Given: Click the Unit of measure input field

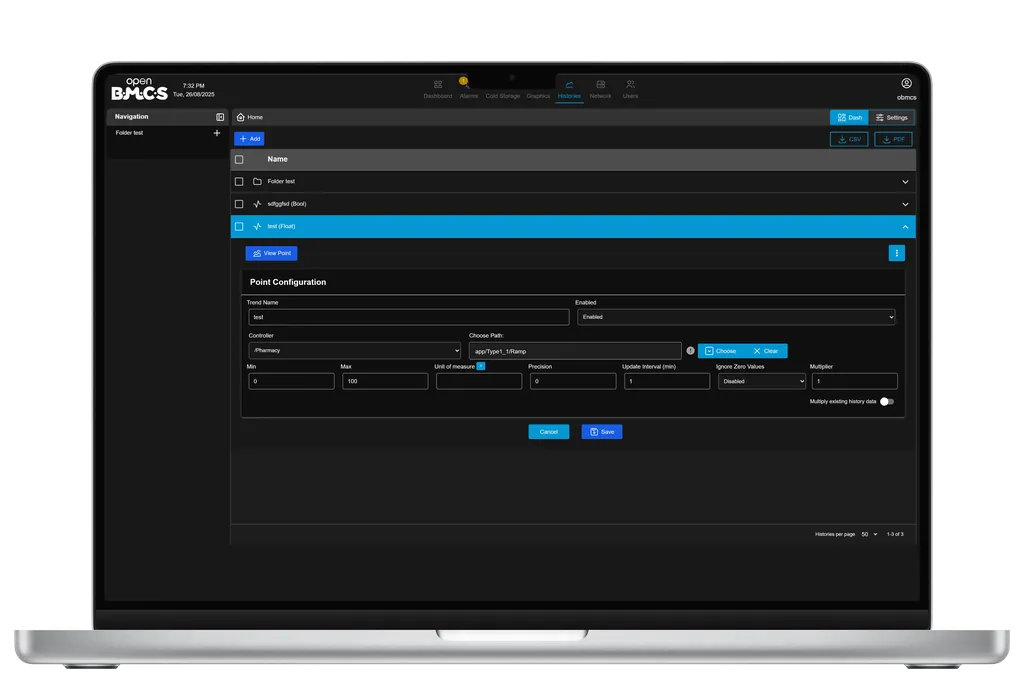Looking at the screenshot, I should (479, 381).
